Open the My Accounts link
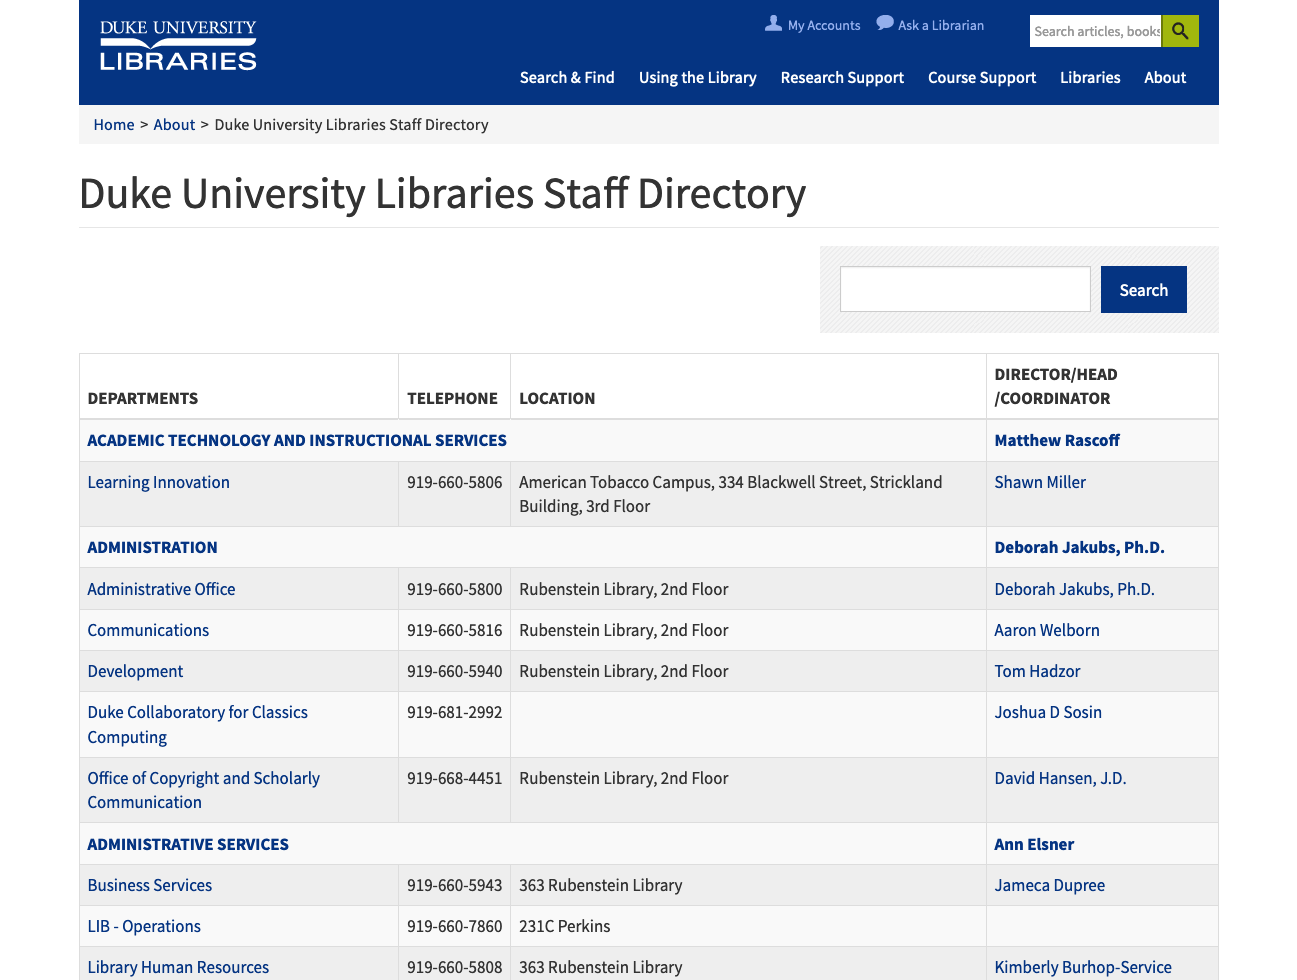1297x980 pixels. pos(824,25)
